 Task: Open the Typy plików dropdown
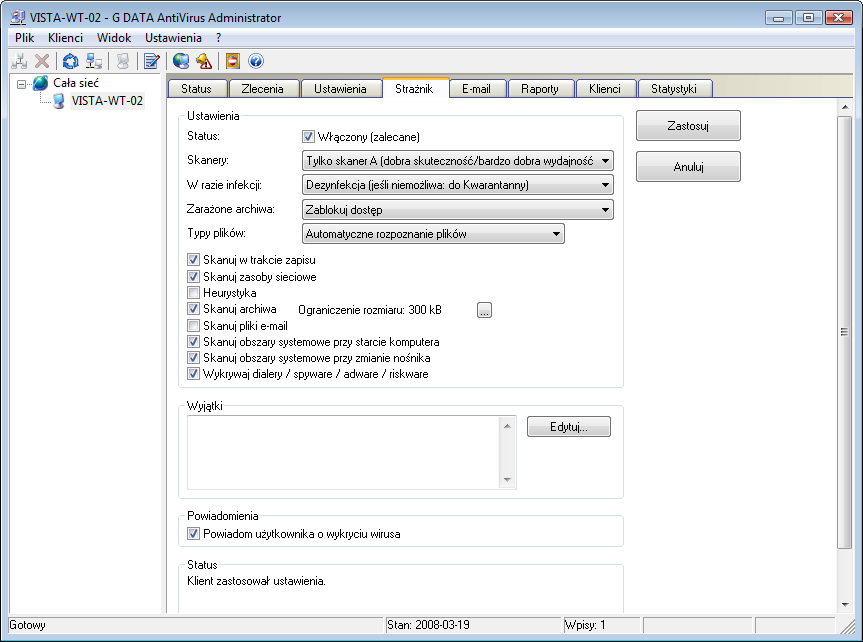point(433,234)
